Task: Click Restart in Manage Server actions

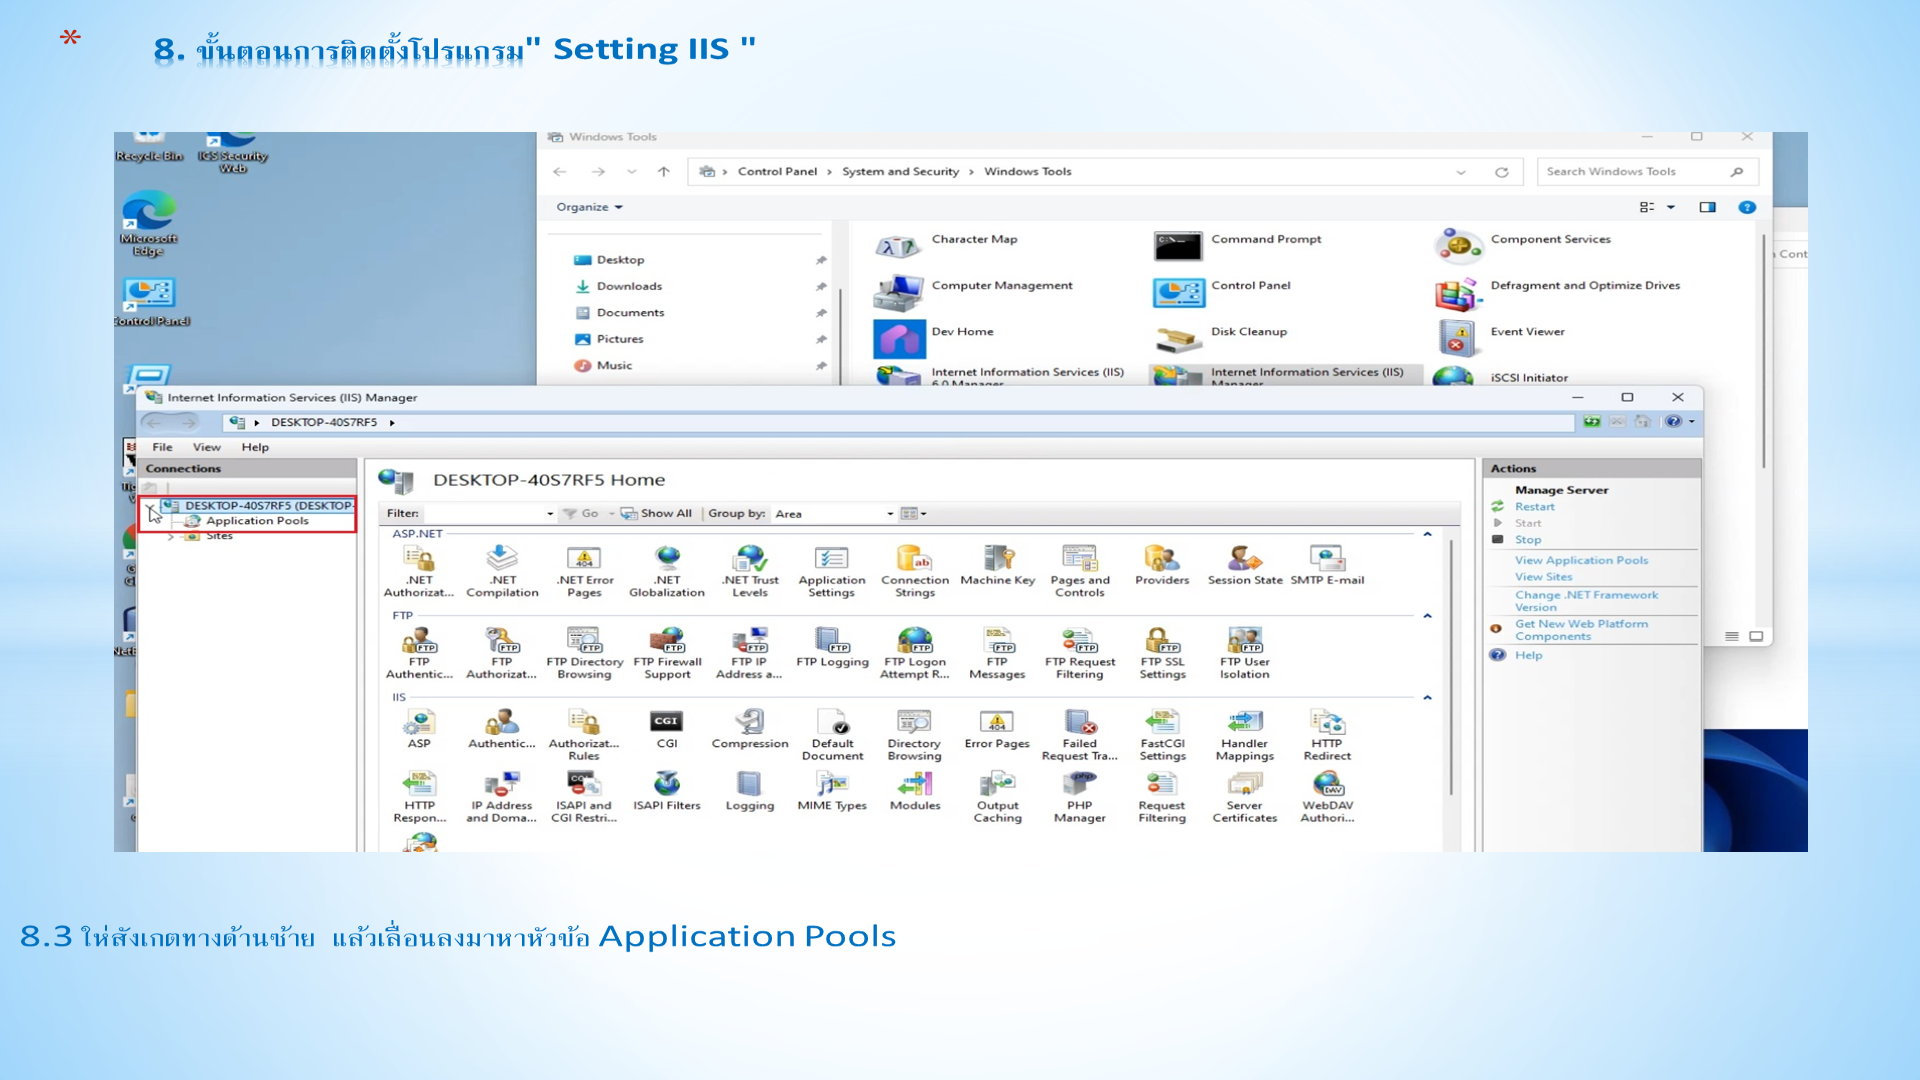Action: click(1534, 507)
